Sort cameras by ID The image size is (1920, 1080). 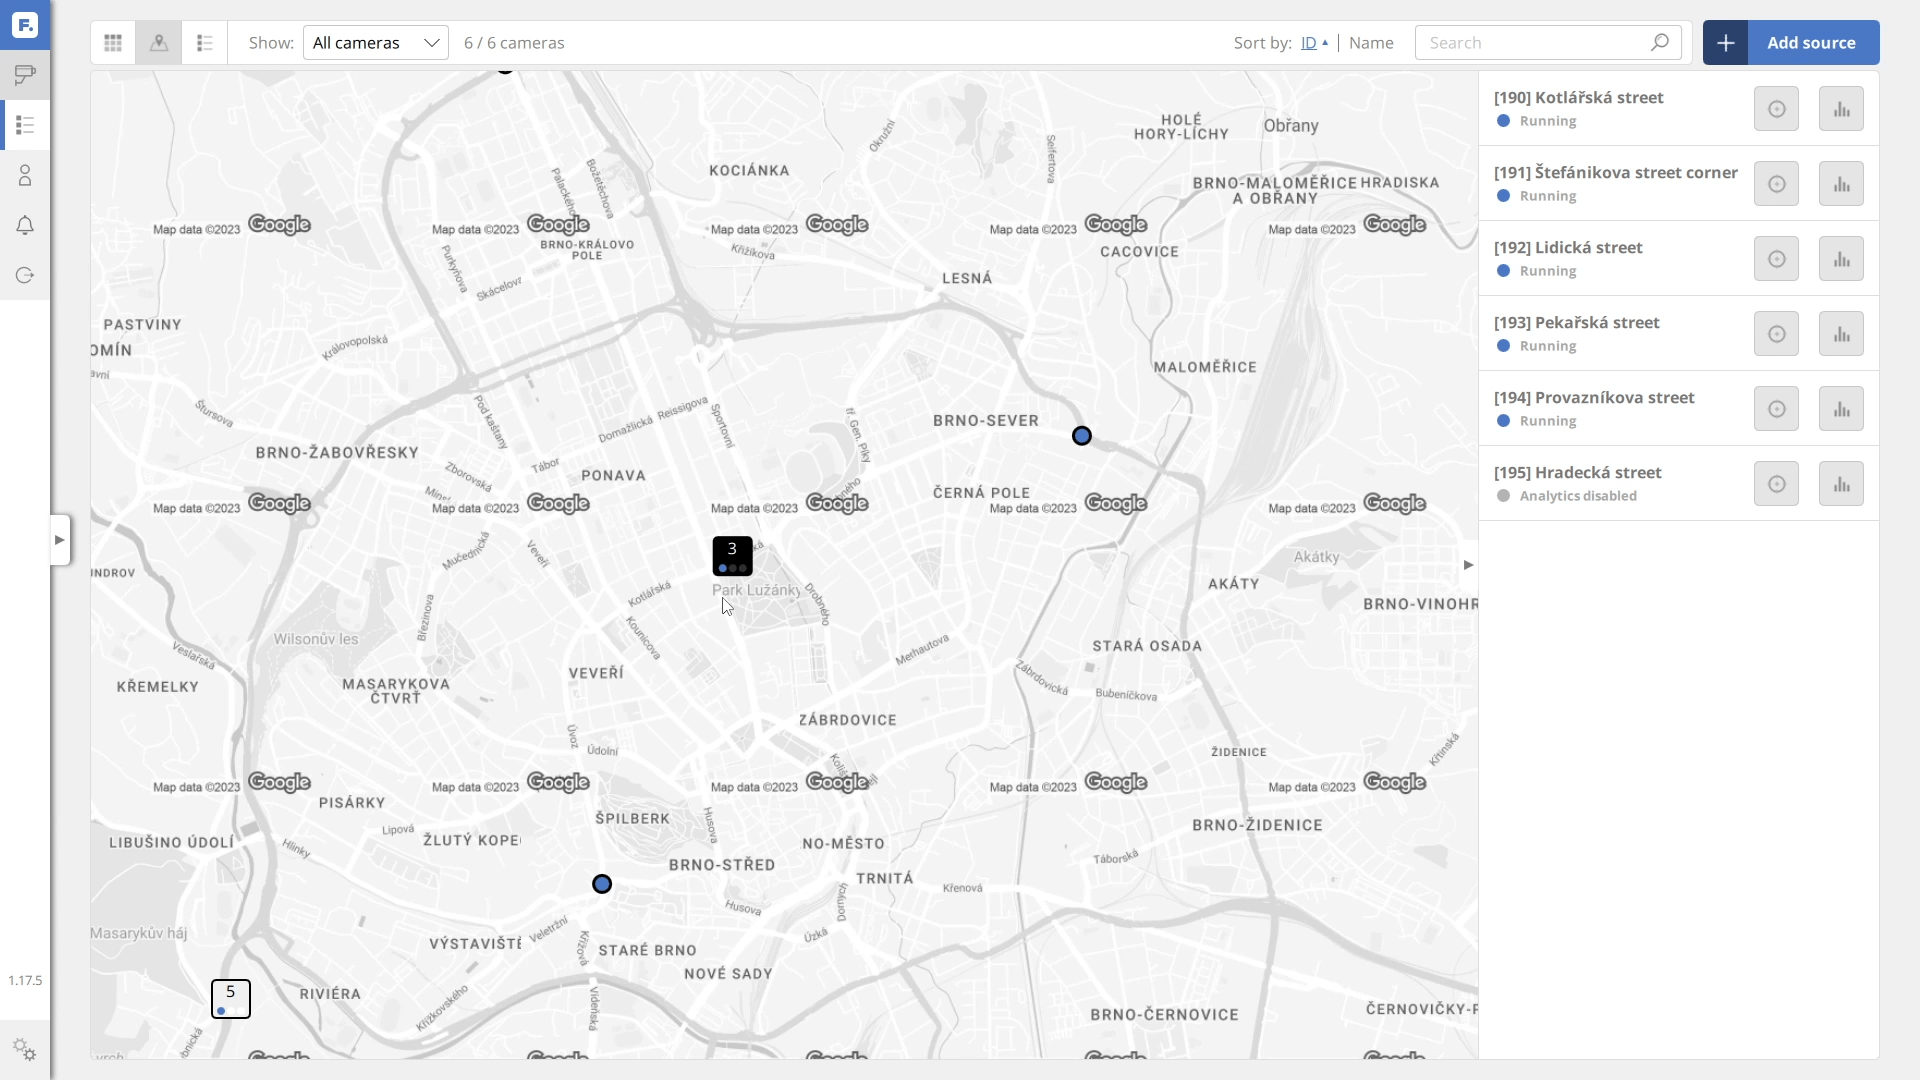[1309, 43]
